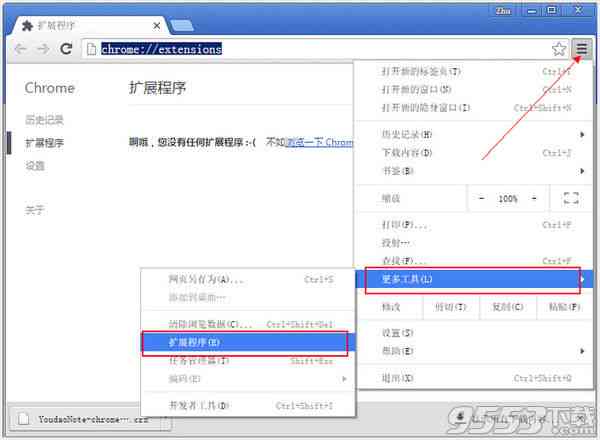600x440 pixels.
Task: Decrease zoom with the minus button
Action: (x=482, y=198)
